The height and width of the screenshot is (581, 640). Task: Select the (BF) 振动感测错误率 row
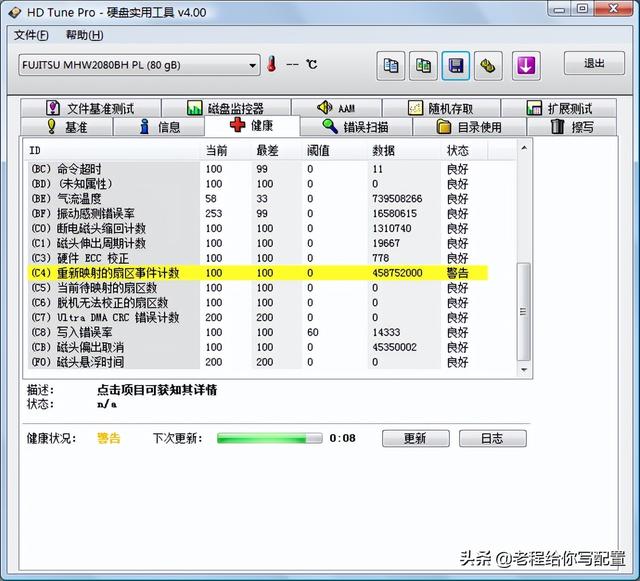click(x=258, y=214)
